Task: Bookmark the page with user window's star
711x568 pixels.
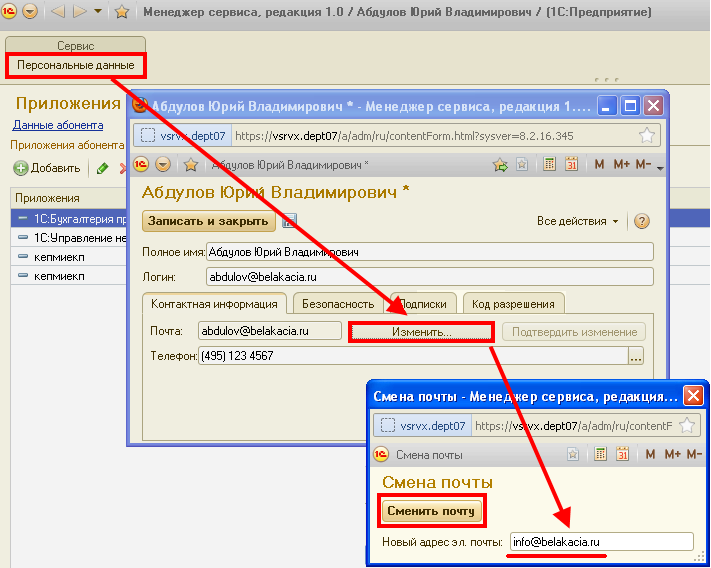Action: pyautogui.click(x=647, y=136)
